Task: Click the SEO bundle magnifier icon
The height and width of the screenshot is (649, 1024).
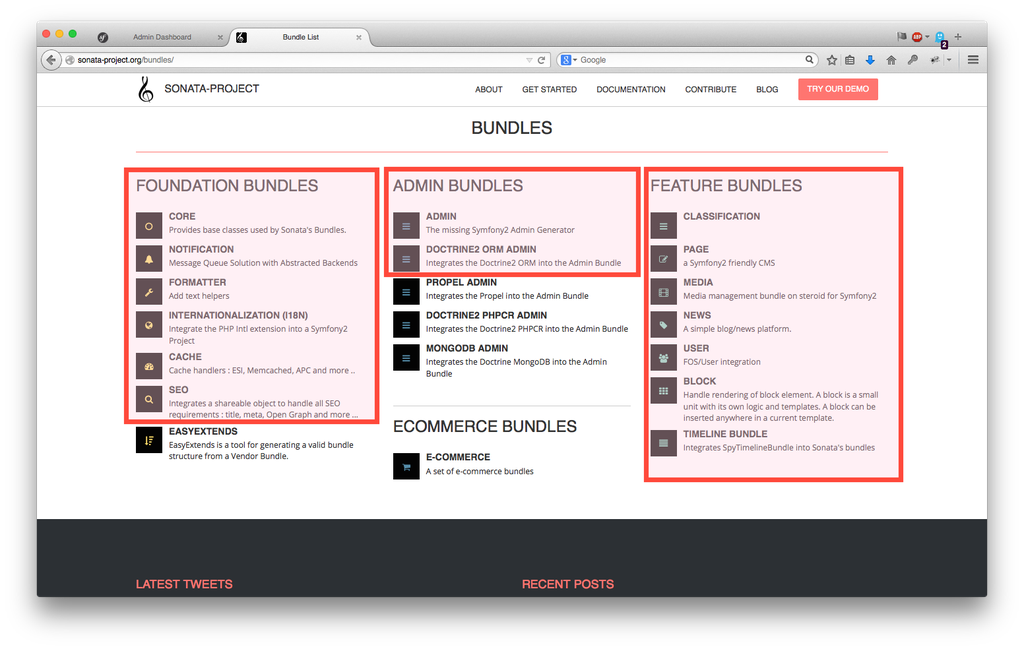Action: coord(149,399)
